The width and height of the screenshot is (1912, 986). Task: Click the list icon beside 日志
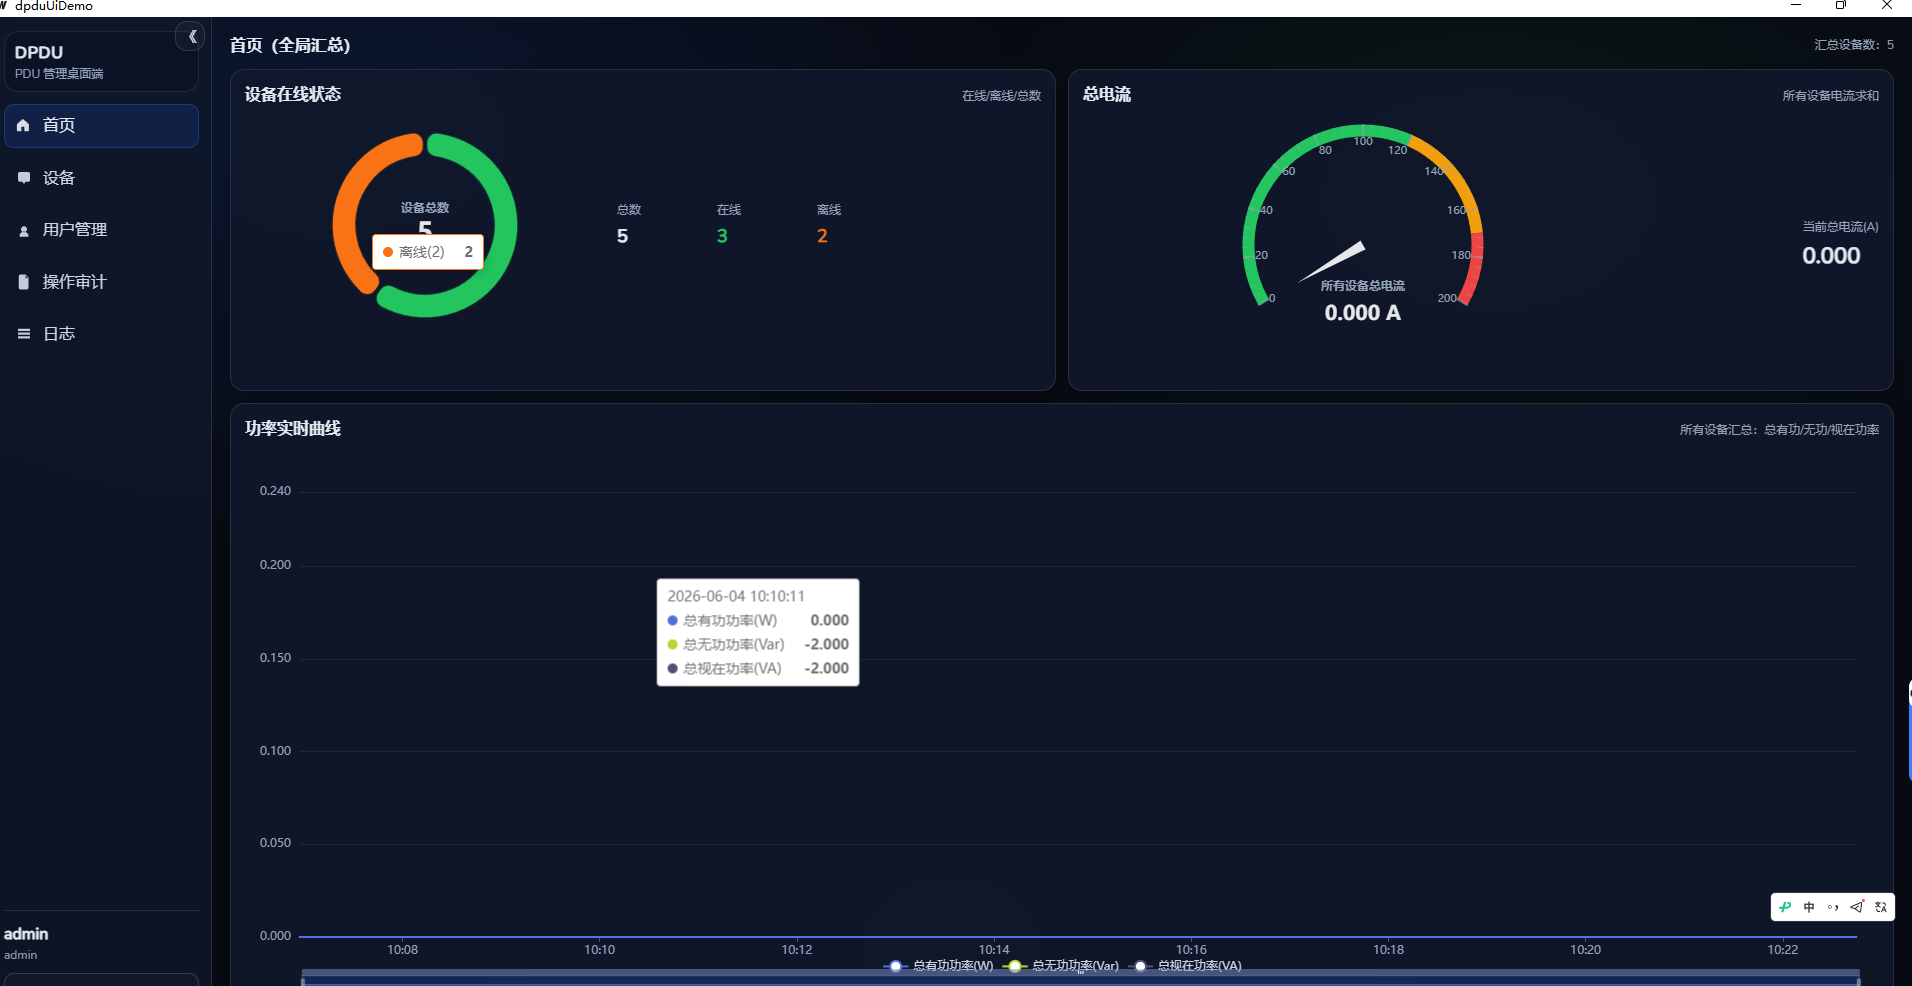click(24, 334)
